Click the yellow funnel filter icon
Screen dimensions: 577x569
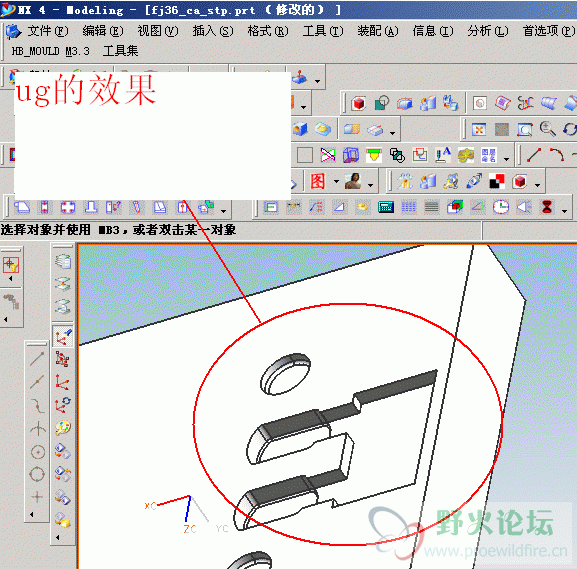point(374,155)
